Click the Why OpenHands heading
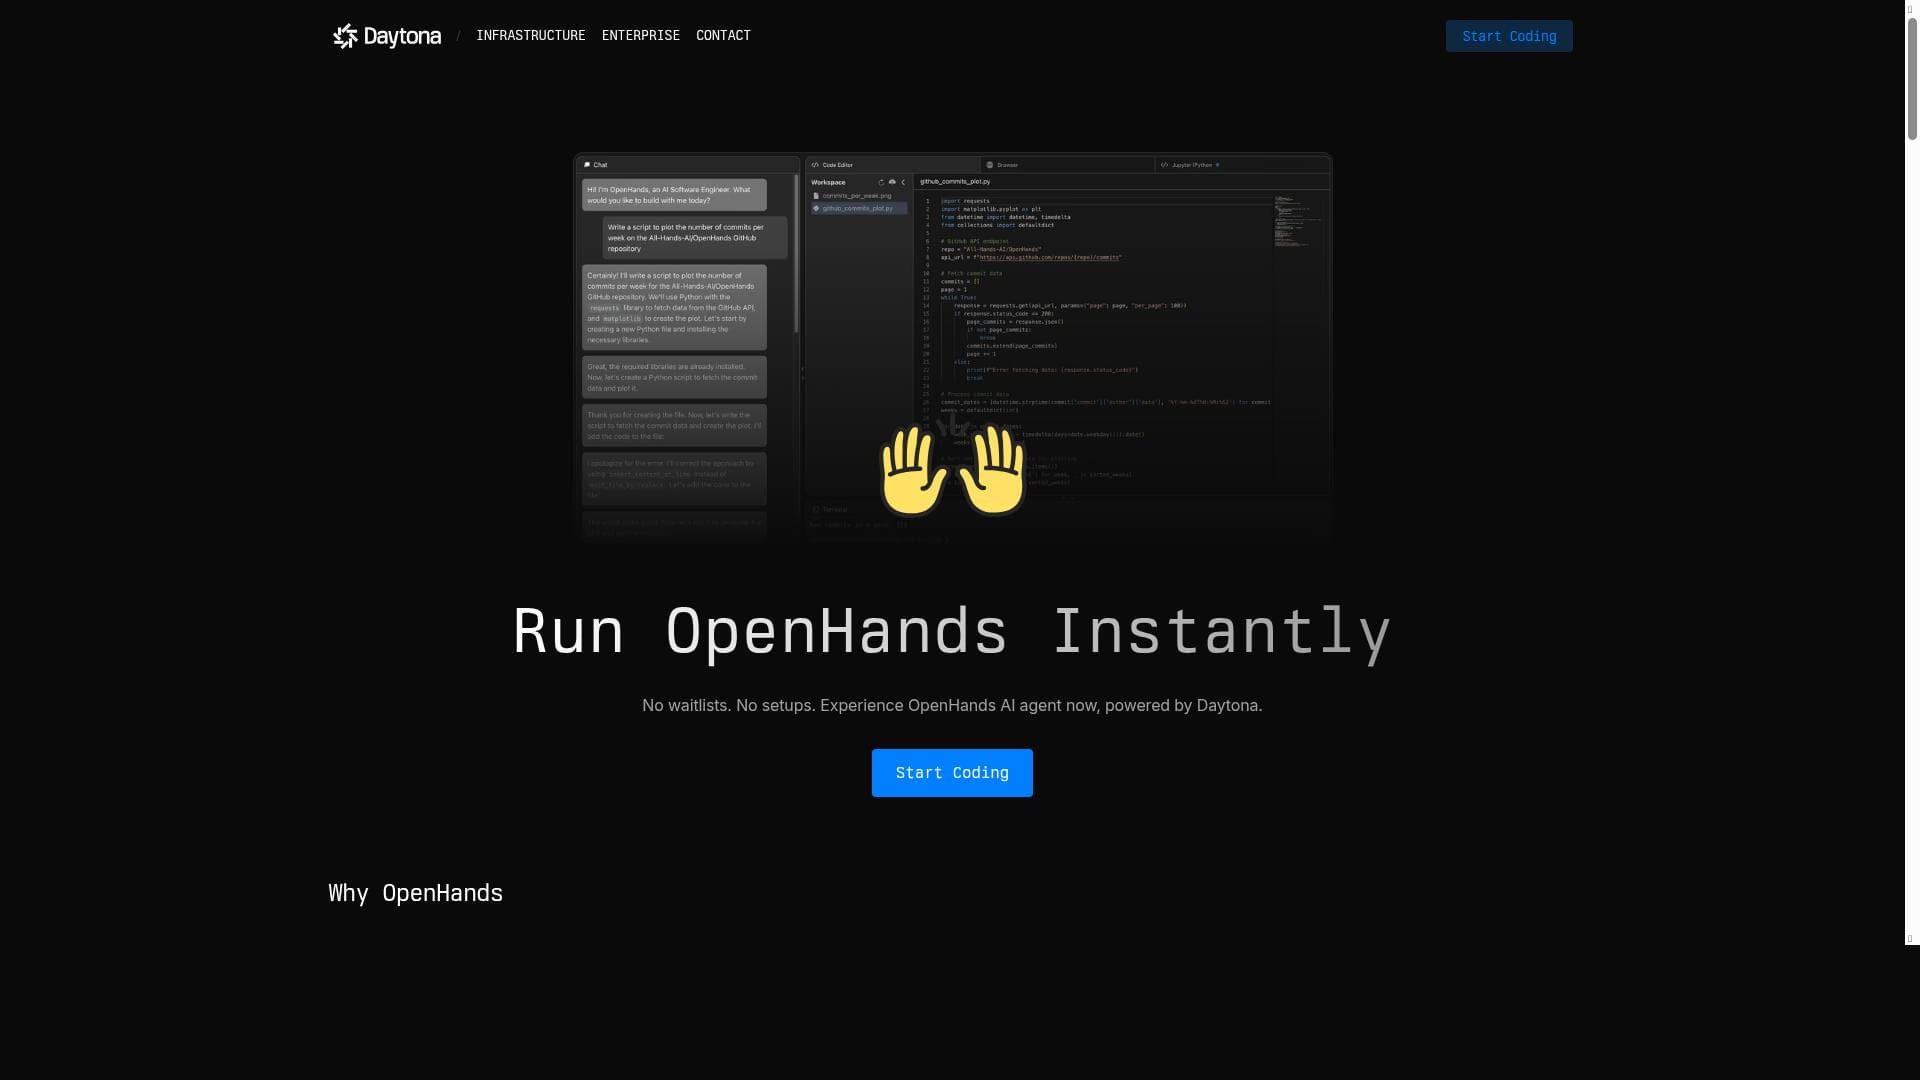Viewport: 1920px width, 1080px height. point(415,893)
